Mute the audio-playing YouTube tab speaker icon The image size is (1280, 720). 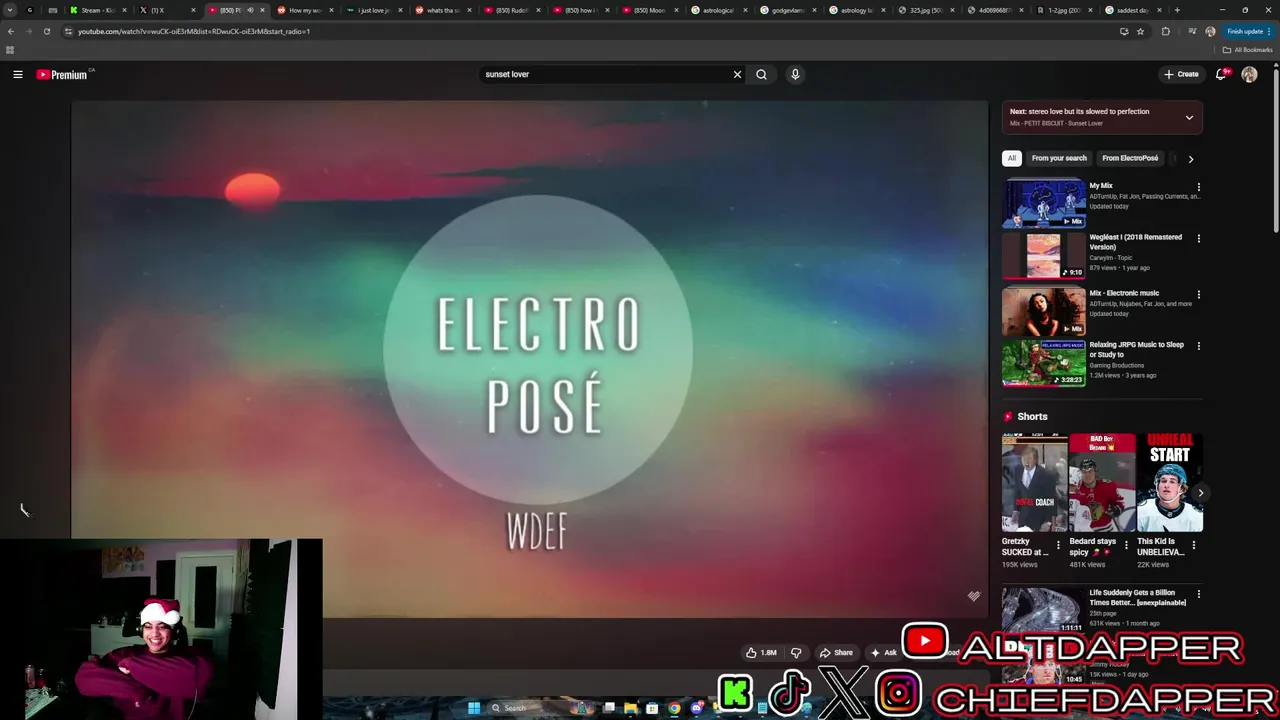pos(250,10)
